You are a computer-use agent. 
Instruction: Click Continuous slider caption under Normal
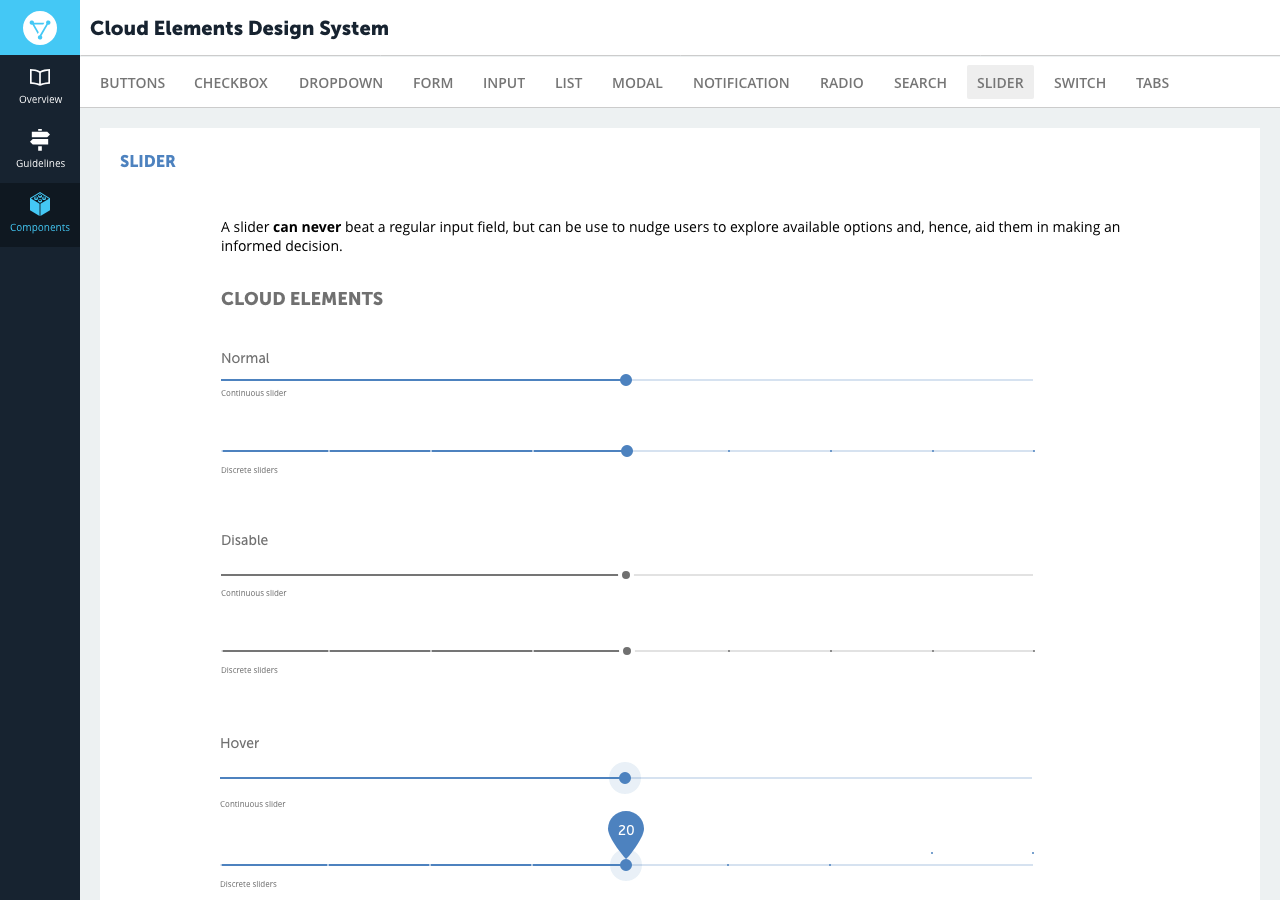254,393
